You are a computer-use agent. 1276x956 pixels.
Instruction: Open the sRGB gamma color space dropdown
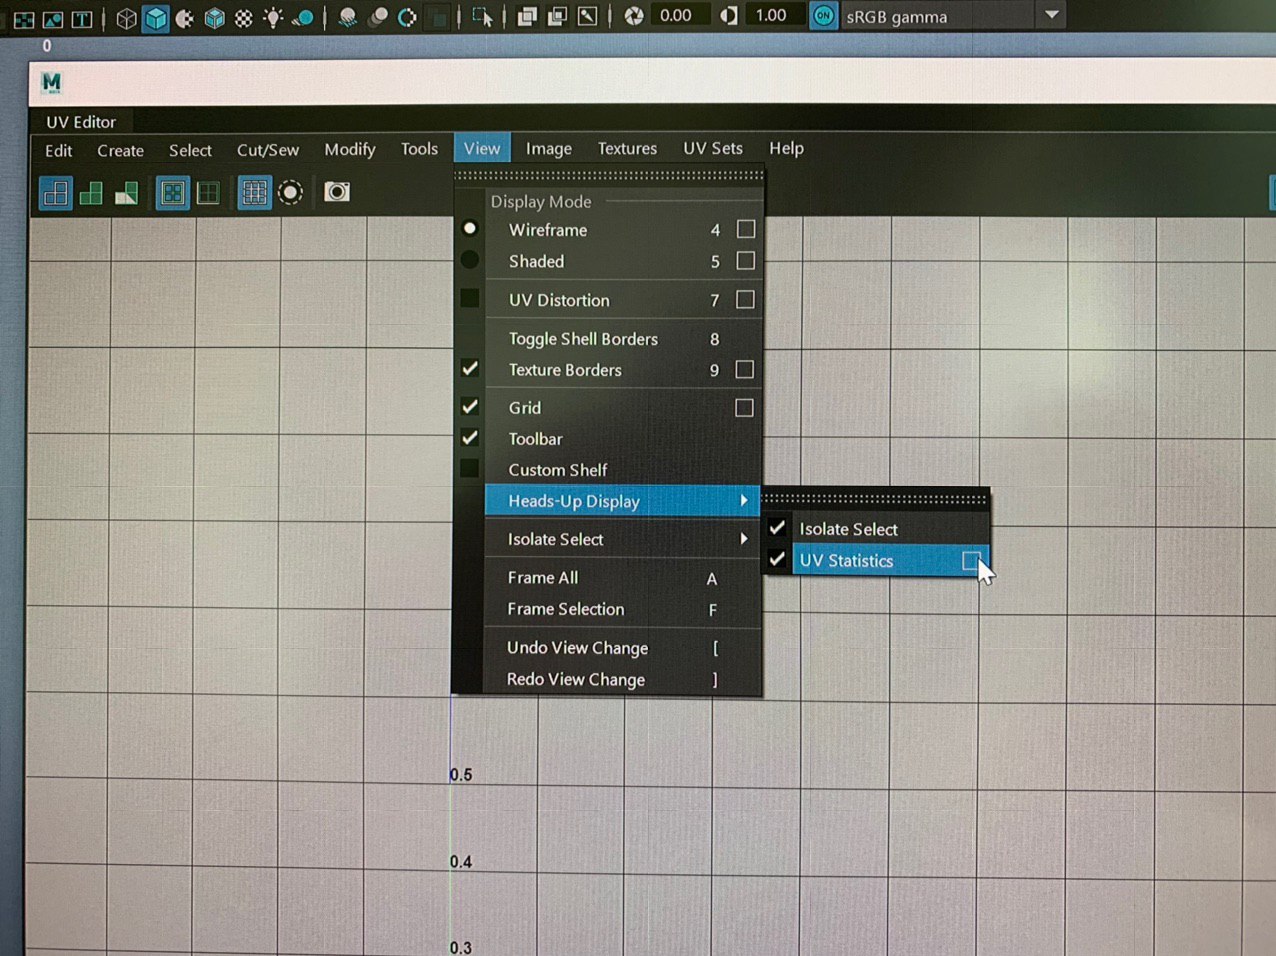click(x=954, y=16)
